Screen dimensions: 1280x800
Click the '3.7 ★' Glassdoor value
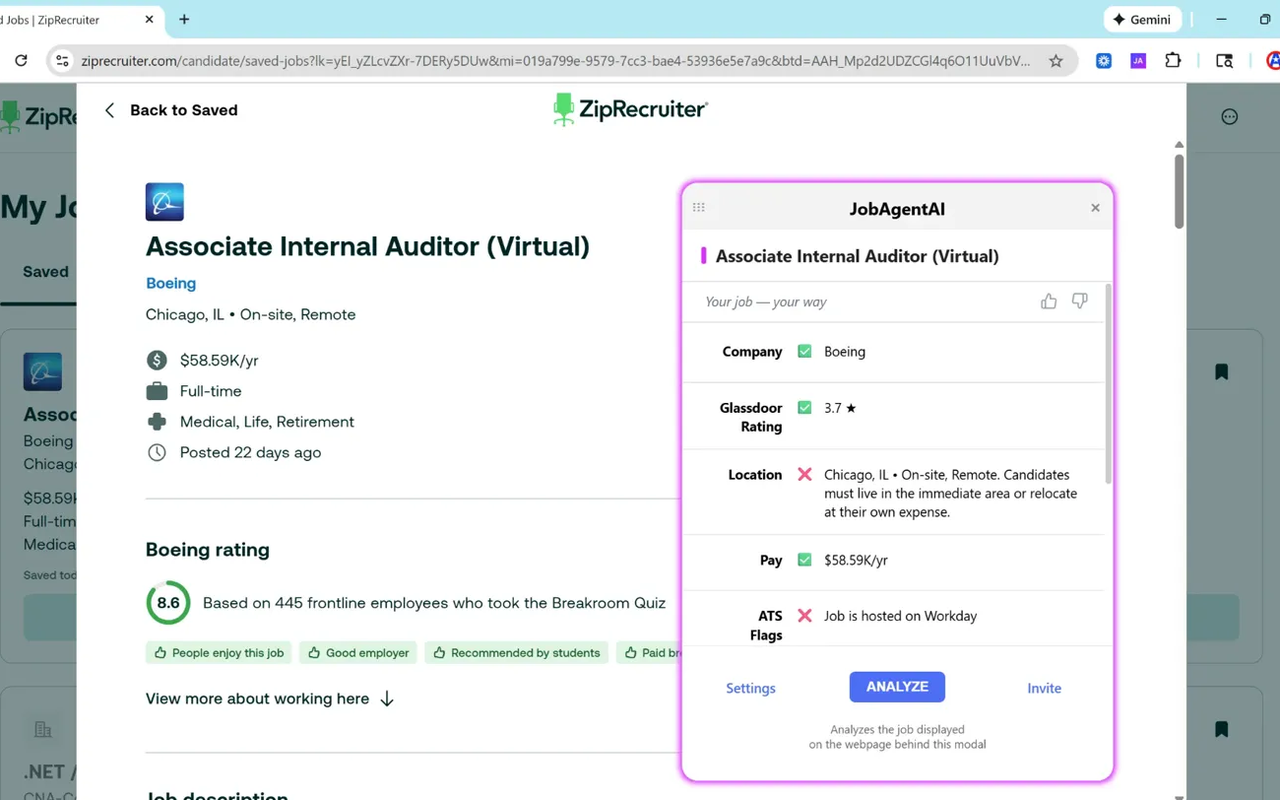840,408
